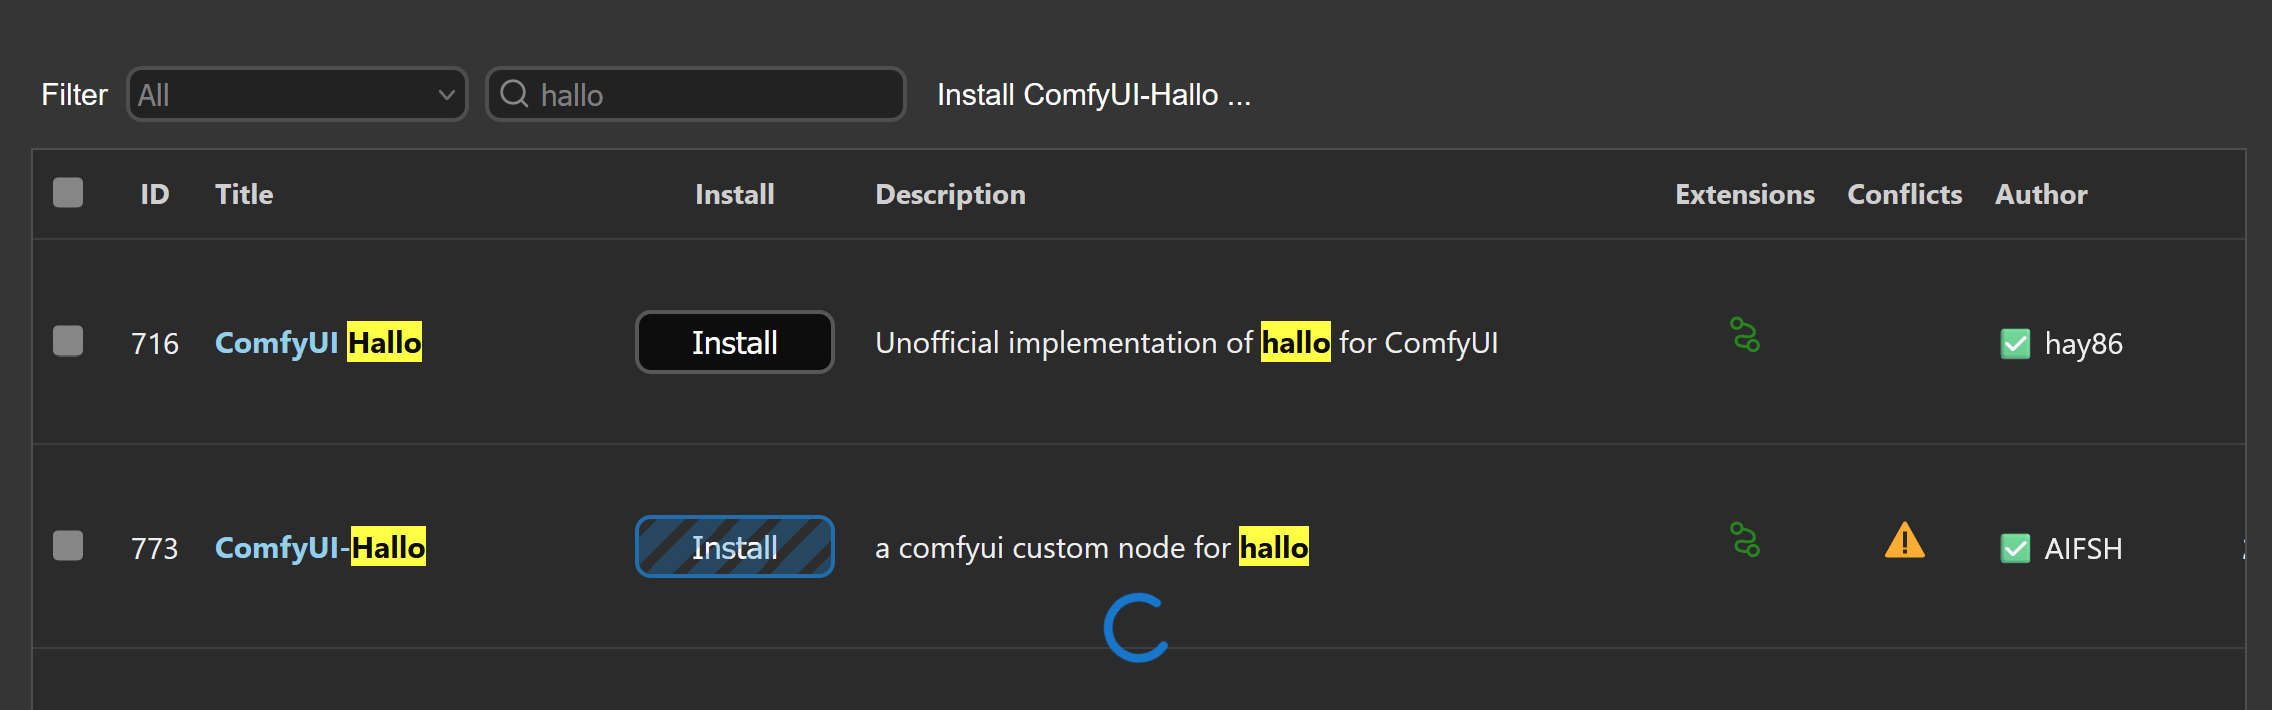The image size is (2272, 710).
Task: Open the Filter dropdown showing All
Action: 296,94
